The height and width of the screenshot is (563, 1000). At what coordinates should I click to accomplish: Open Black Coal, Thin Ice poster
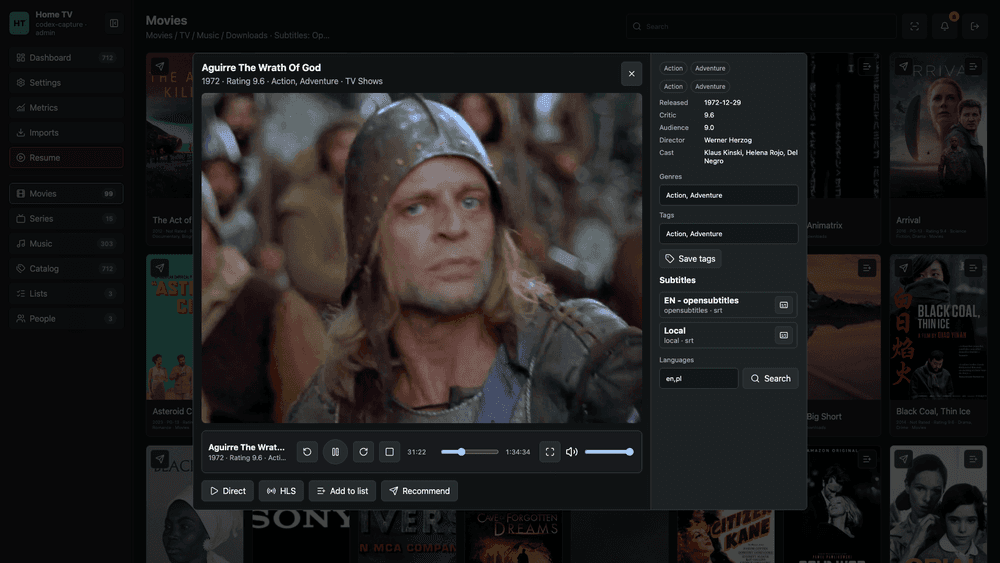pos(938,327)
